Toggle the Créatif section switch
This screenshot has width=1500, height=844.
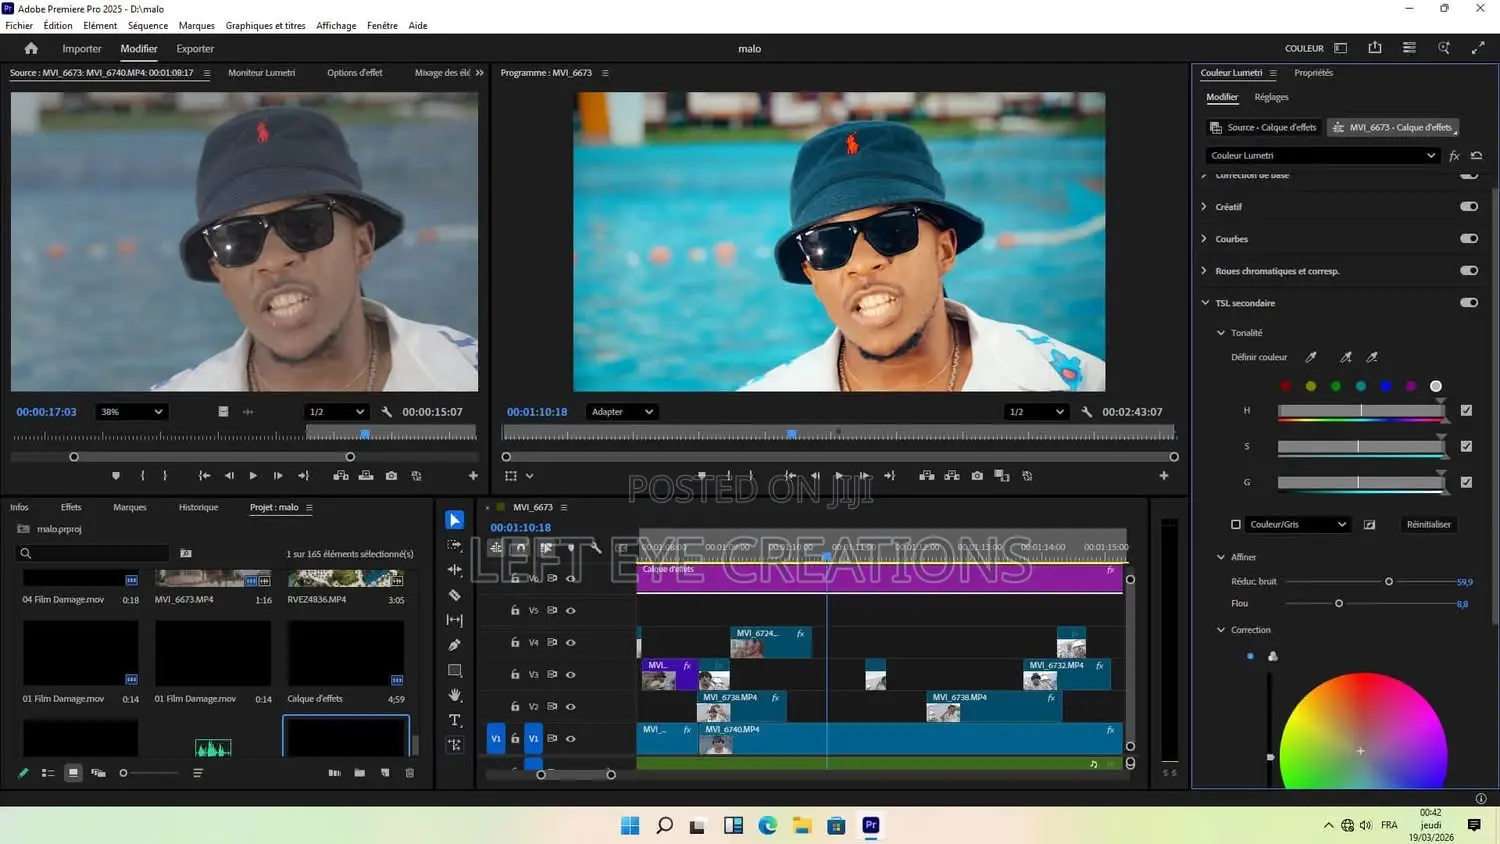click(x=1469, y=207)
